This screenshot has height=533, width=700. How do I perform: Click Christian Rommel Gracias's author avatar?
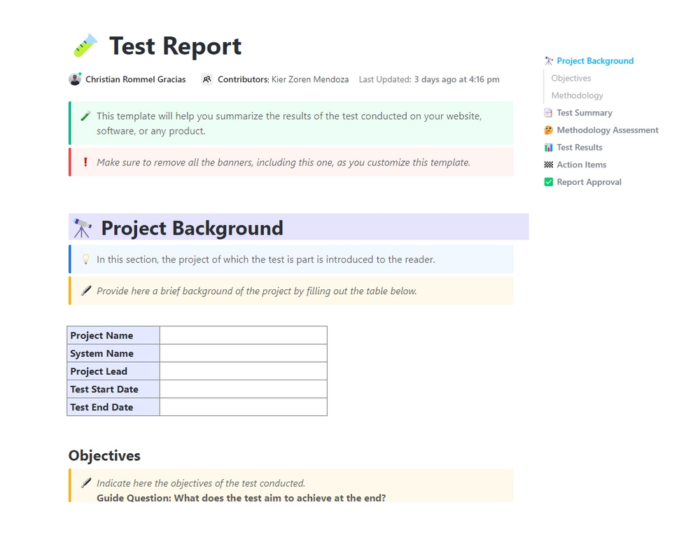point(75,79)
